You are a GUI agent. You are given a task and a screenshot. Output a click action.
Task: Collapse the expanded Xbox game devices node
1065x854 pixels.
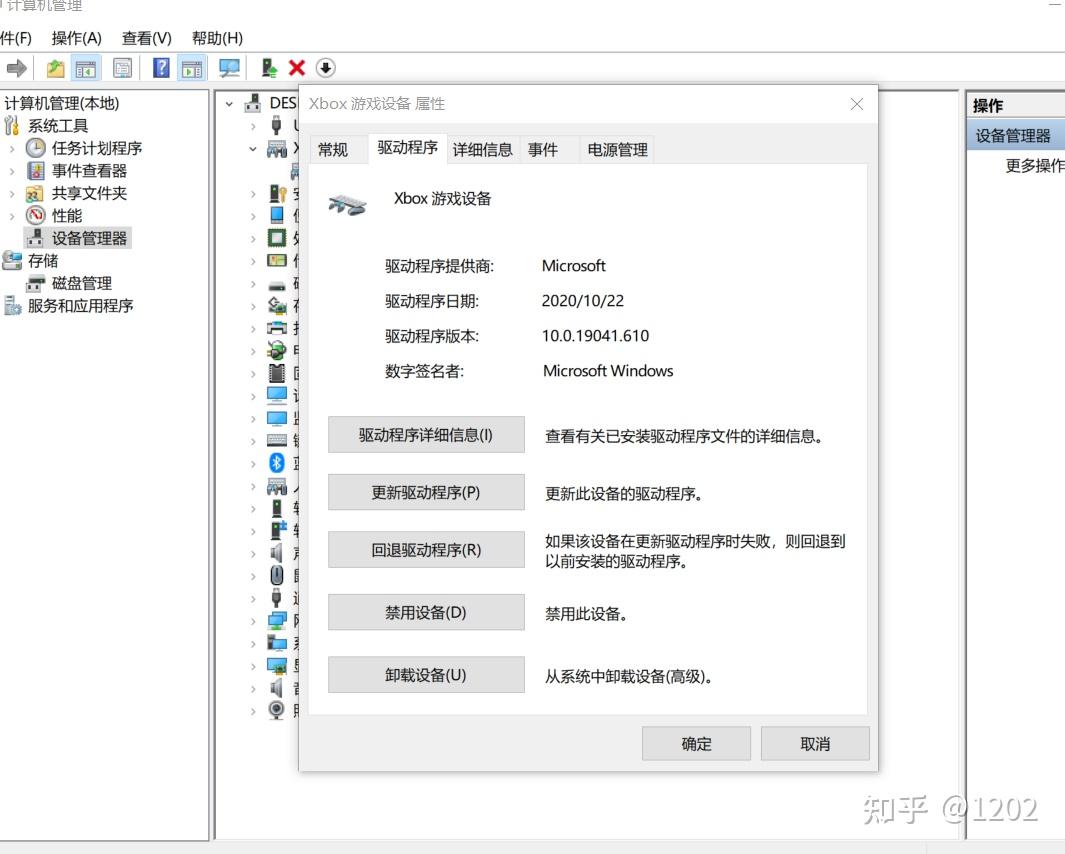[x=252, y=149]
